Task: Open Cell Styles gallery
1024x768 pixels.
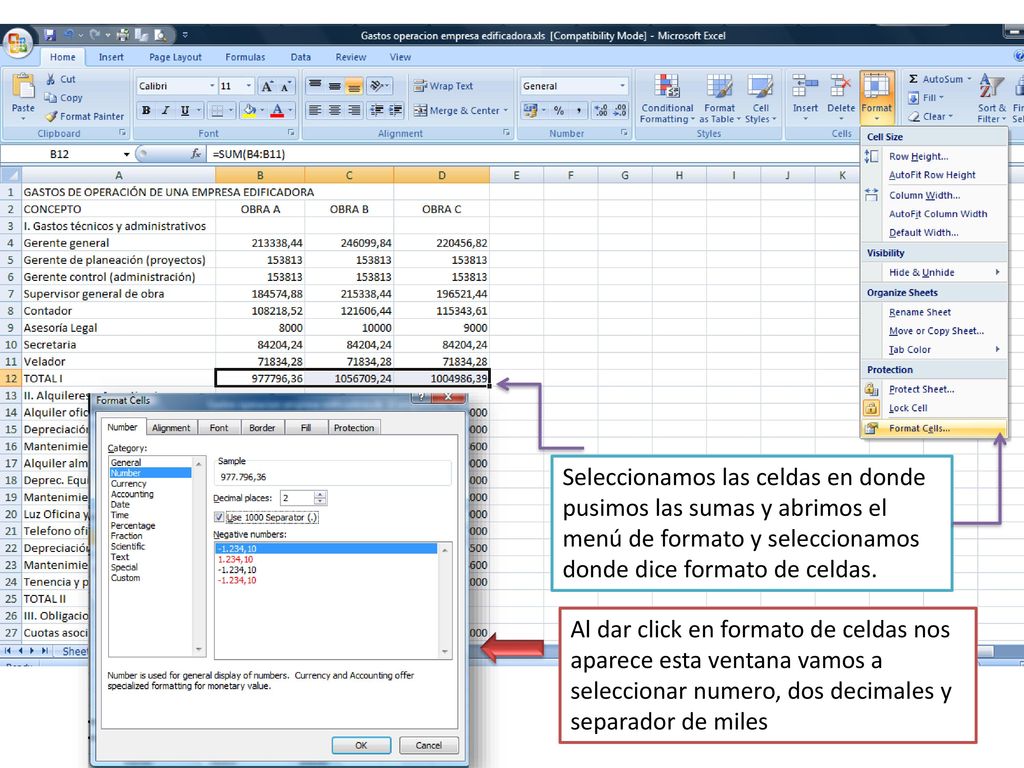Action: (760, 99)
